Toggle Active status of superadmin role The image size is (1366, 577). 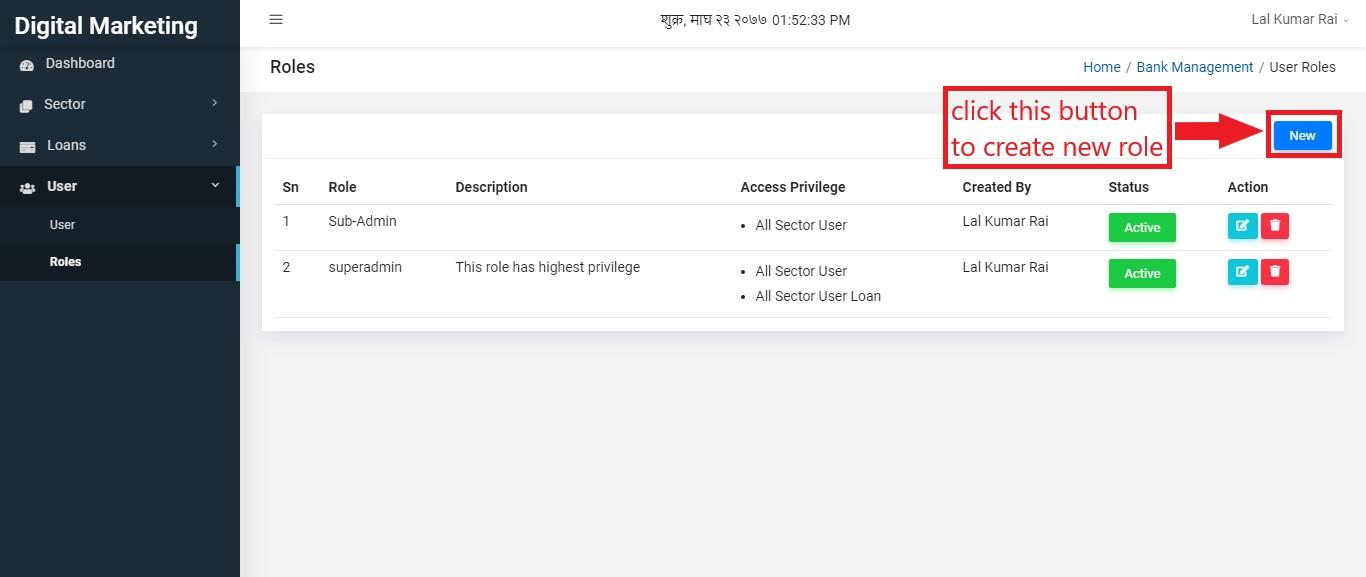click(1142, 273)
